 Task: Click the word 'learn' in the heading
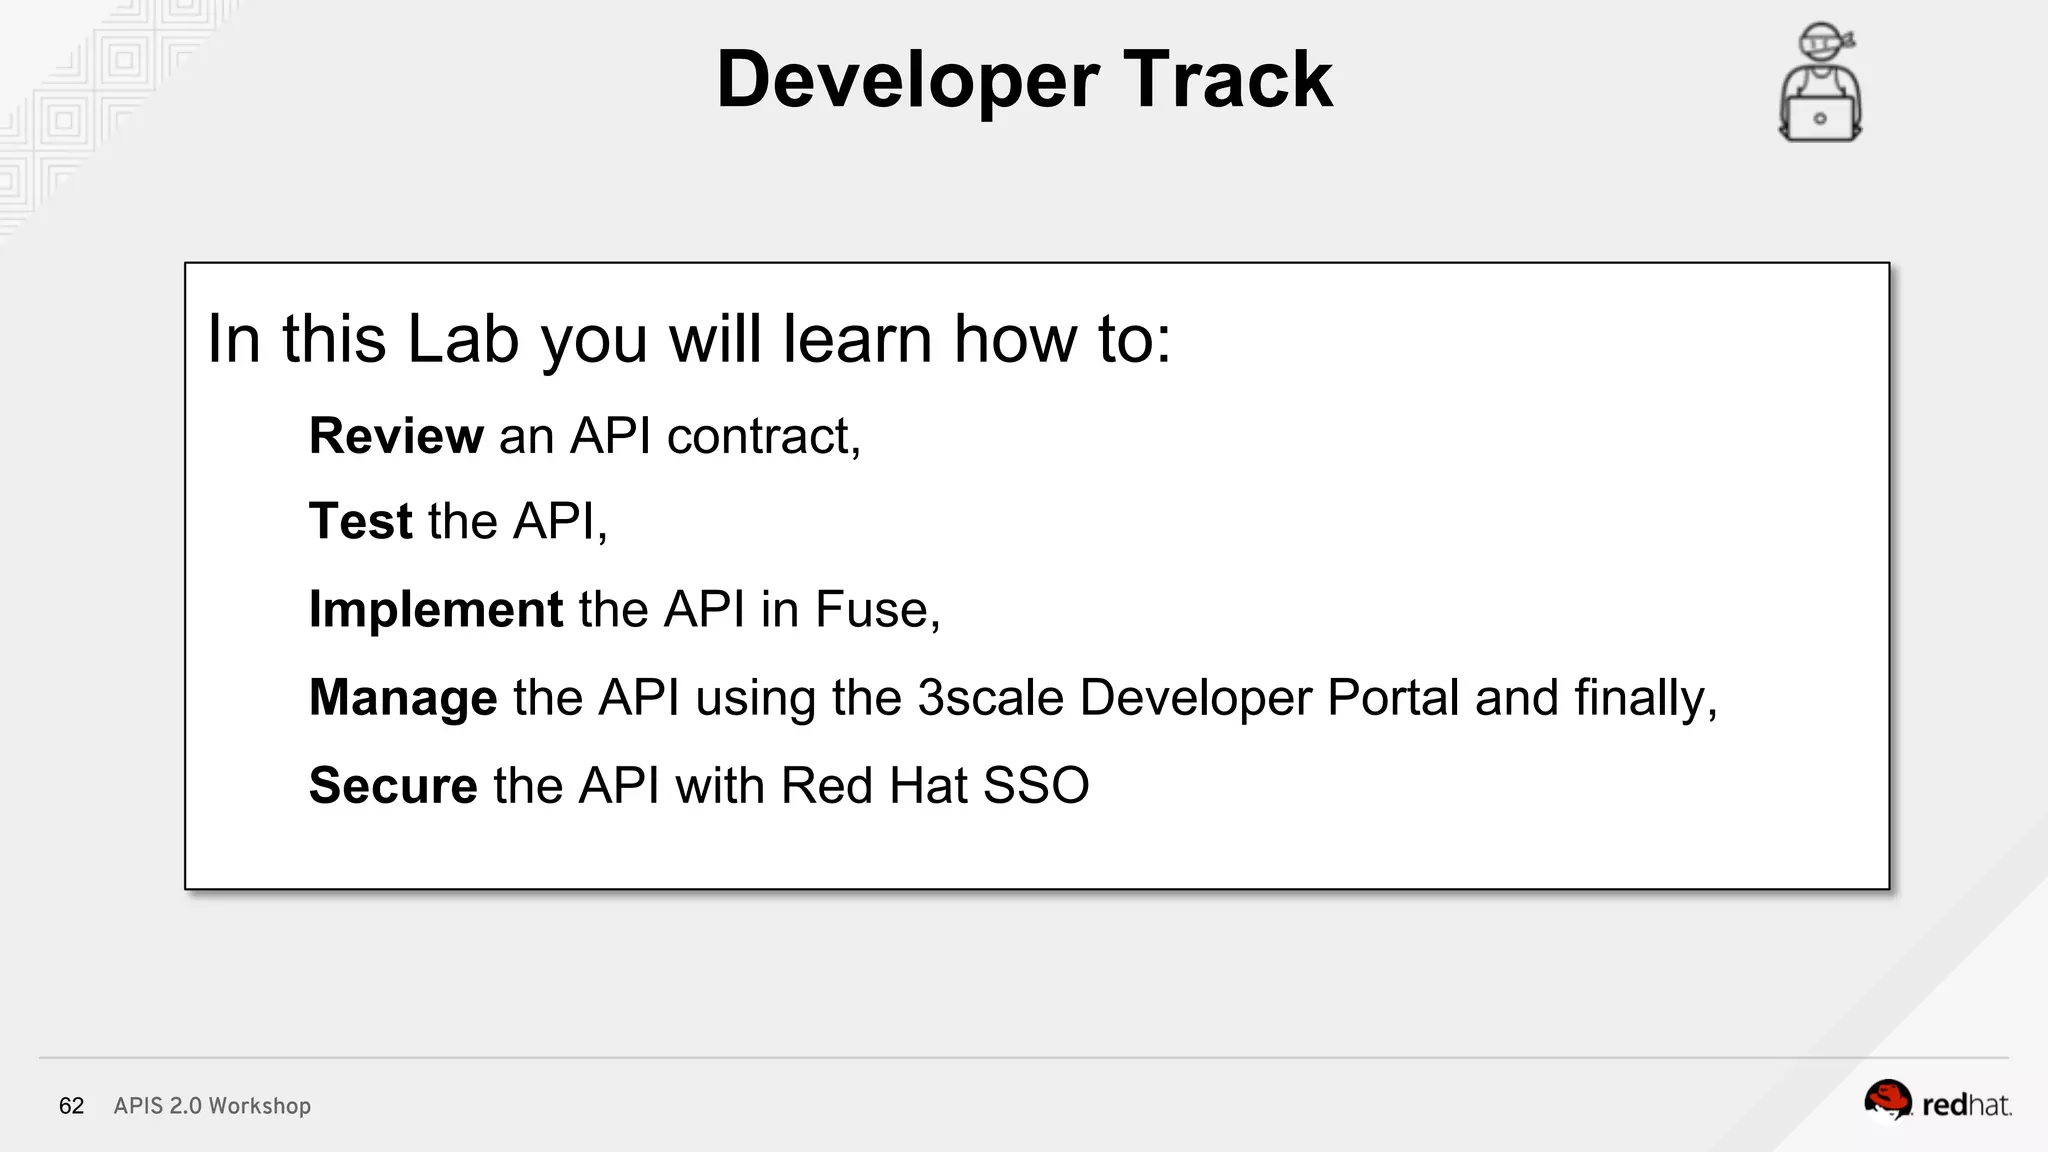pyautogui.click(x=858, y=339)
